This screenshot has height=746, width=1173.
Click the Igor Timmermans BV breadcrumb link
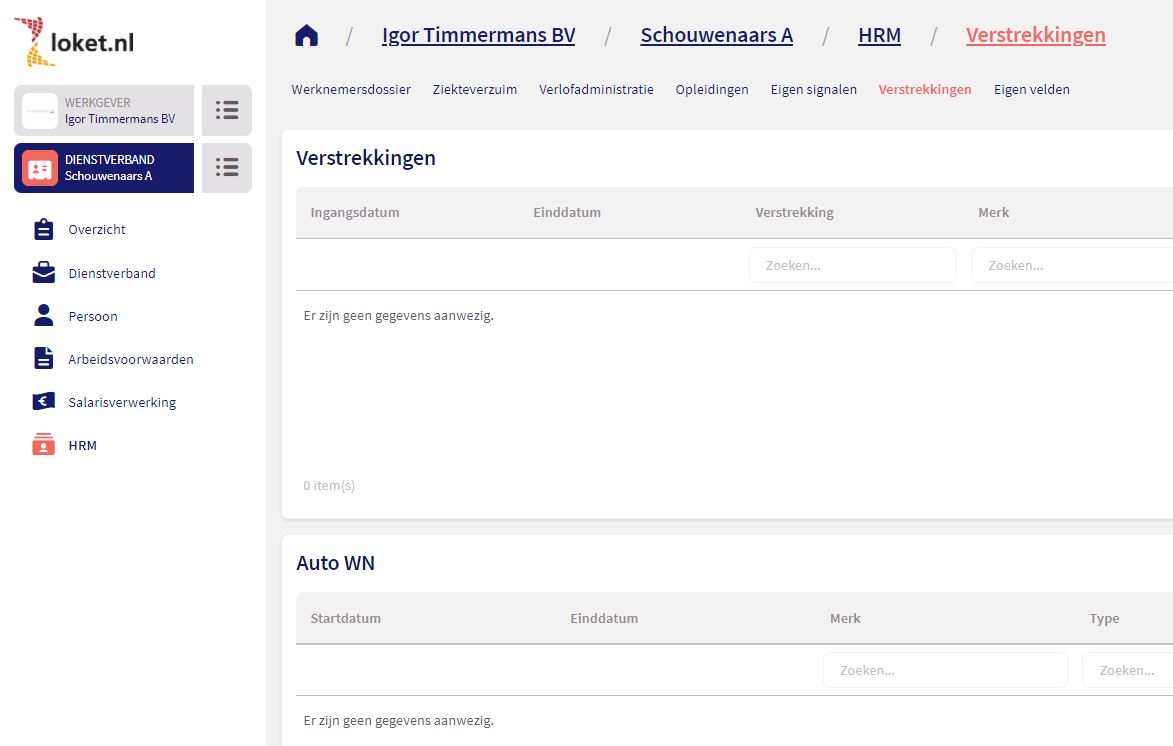tap(478, 36)
